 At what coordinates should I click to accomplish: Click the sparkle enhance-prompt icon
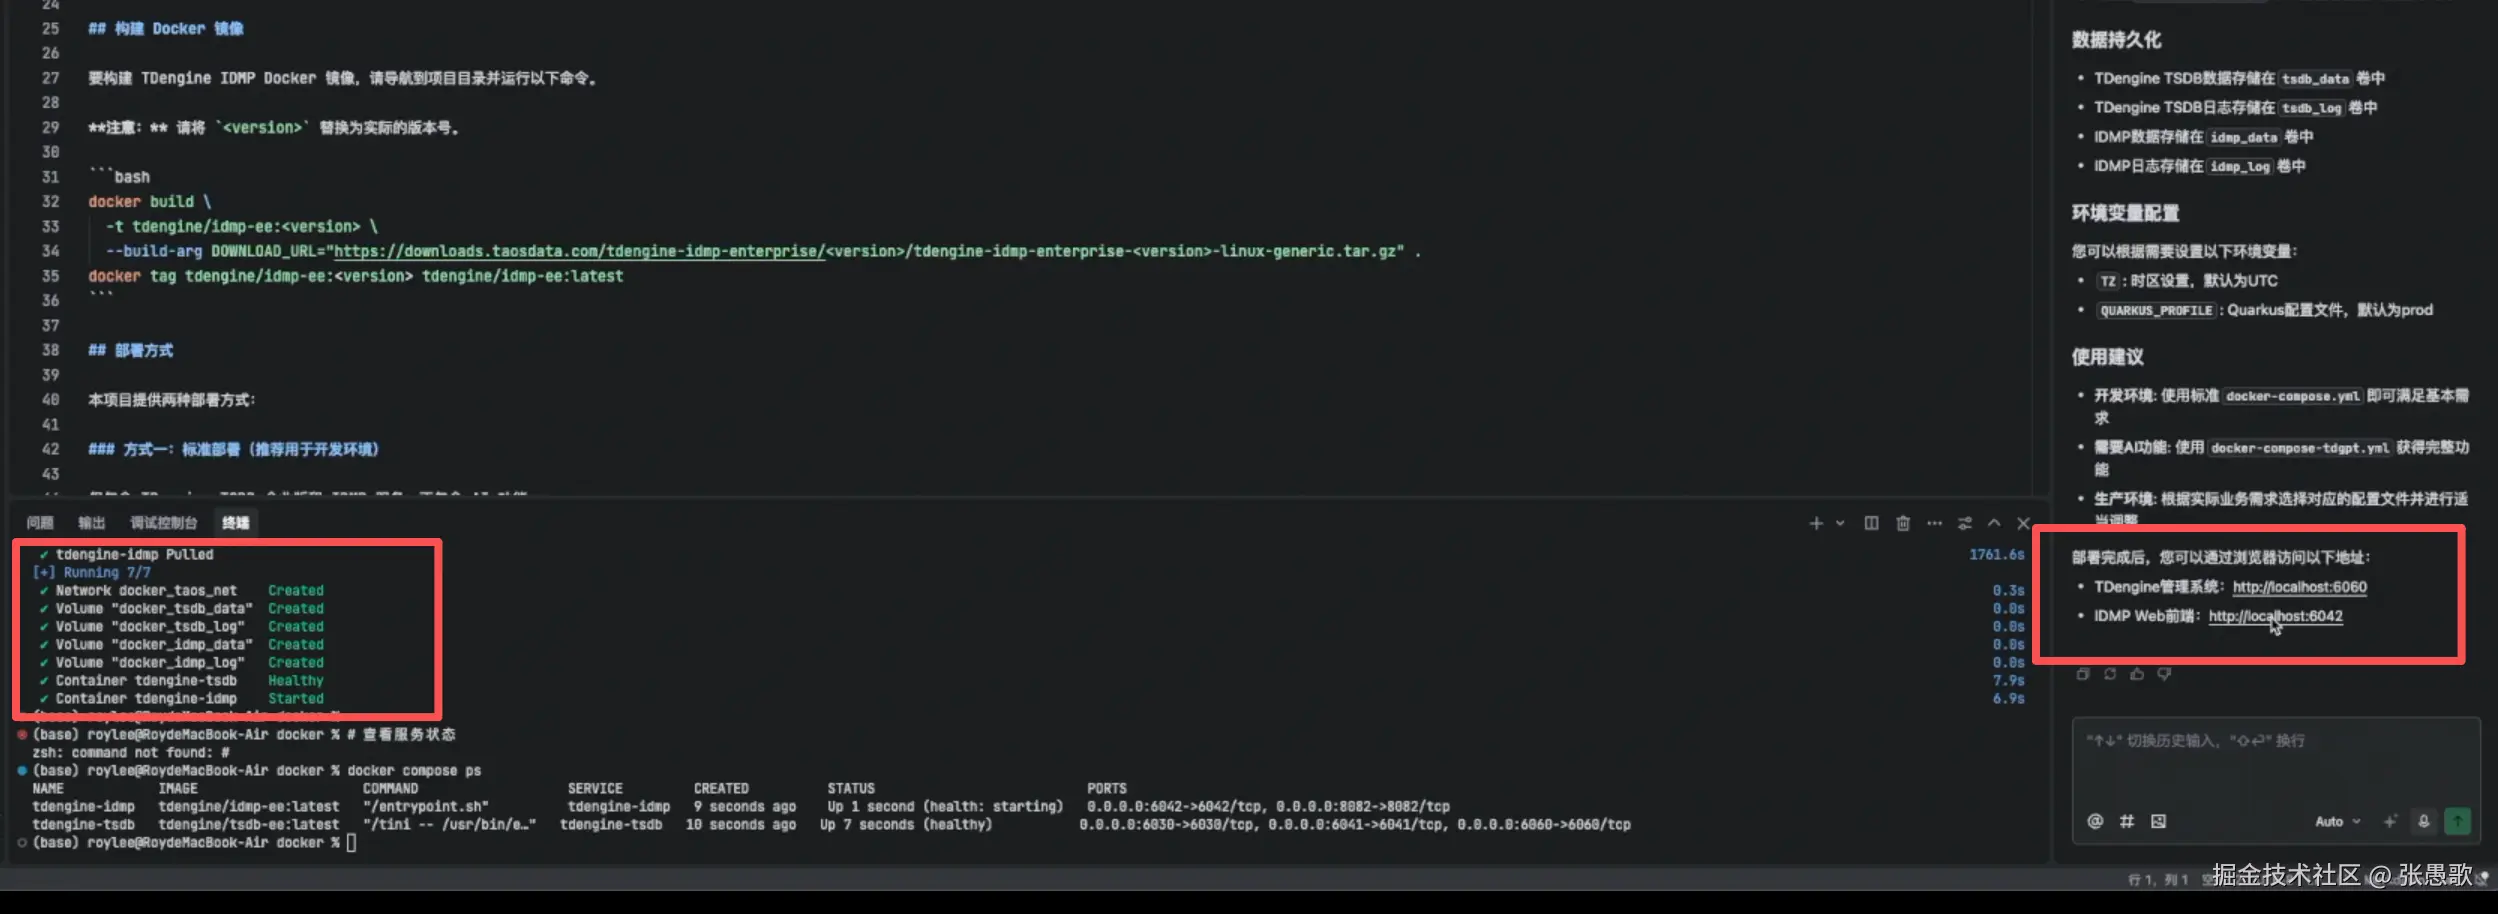pos(2390,821)
